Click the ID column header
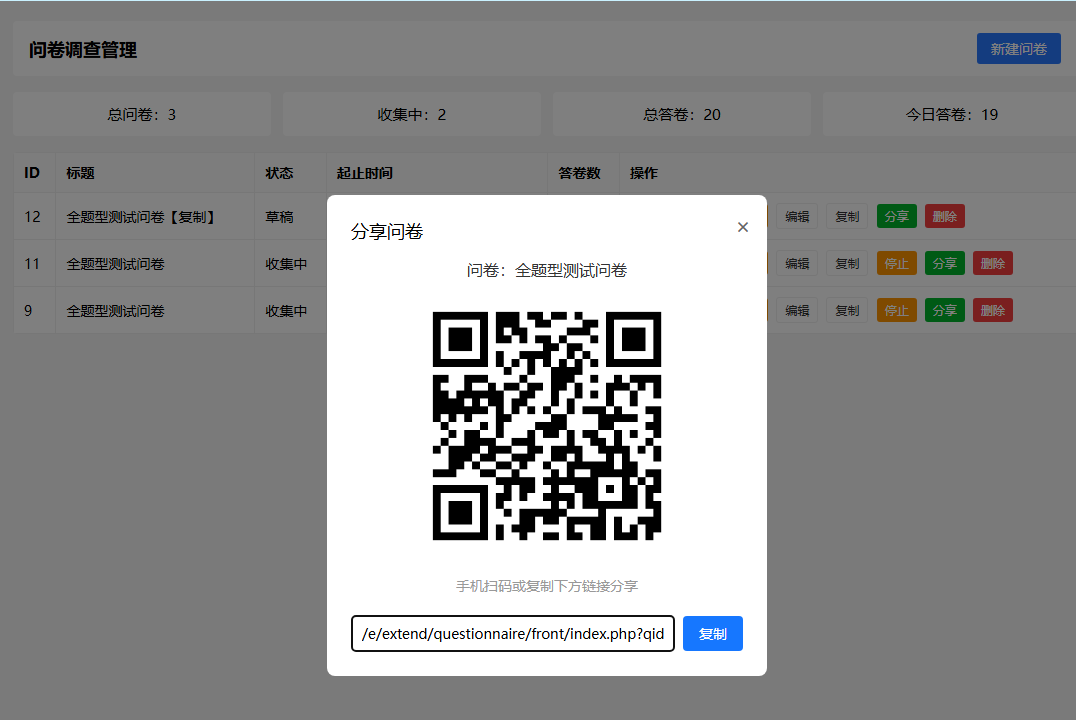 click(x=32, y=173)
